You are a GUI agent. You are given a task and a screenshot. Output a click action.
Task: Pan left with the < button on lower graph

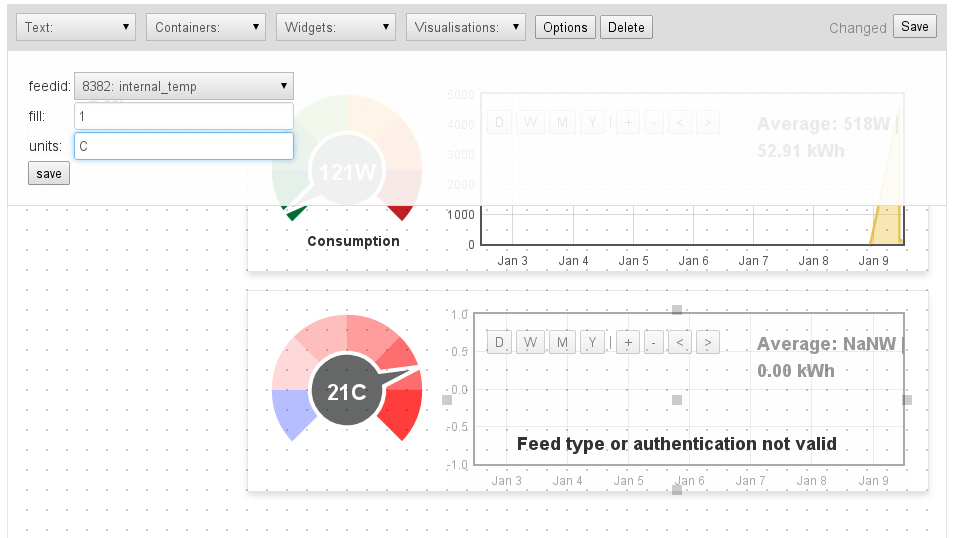[x=680, y=343]
